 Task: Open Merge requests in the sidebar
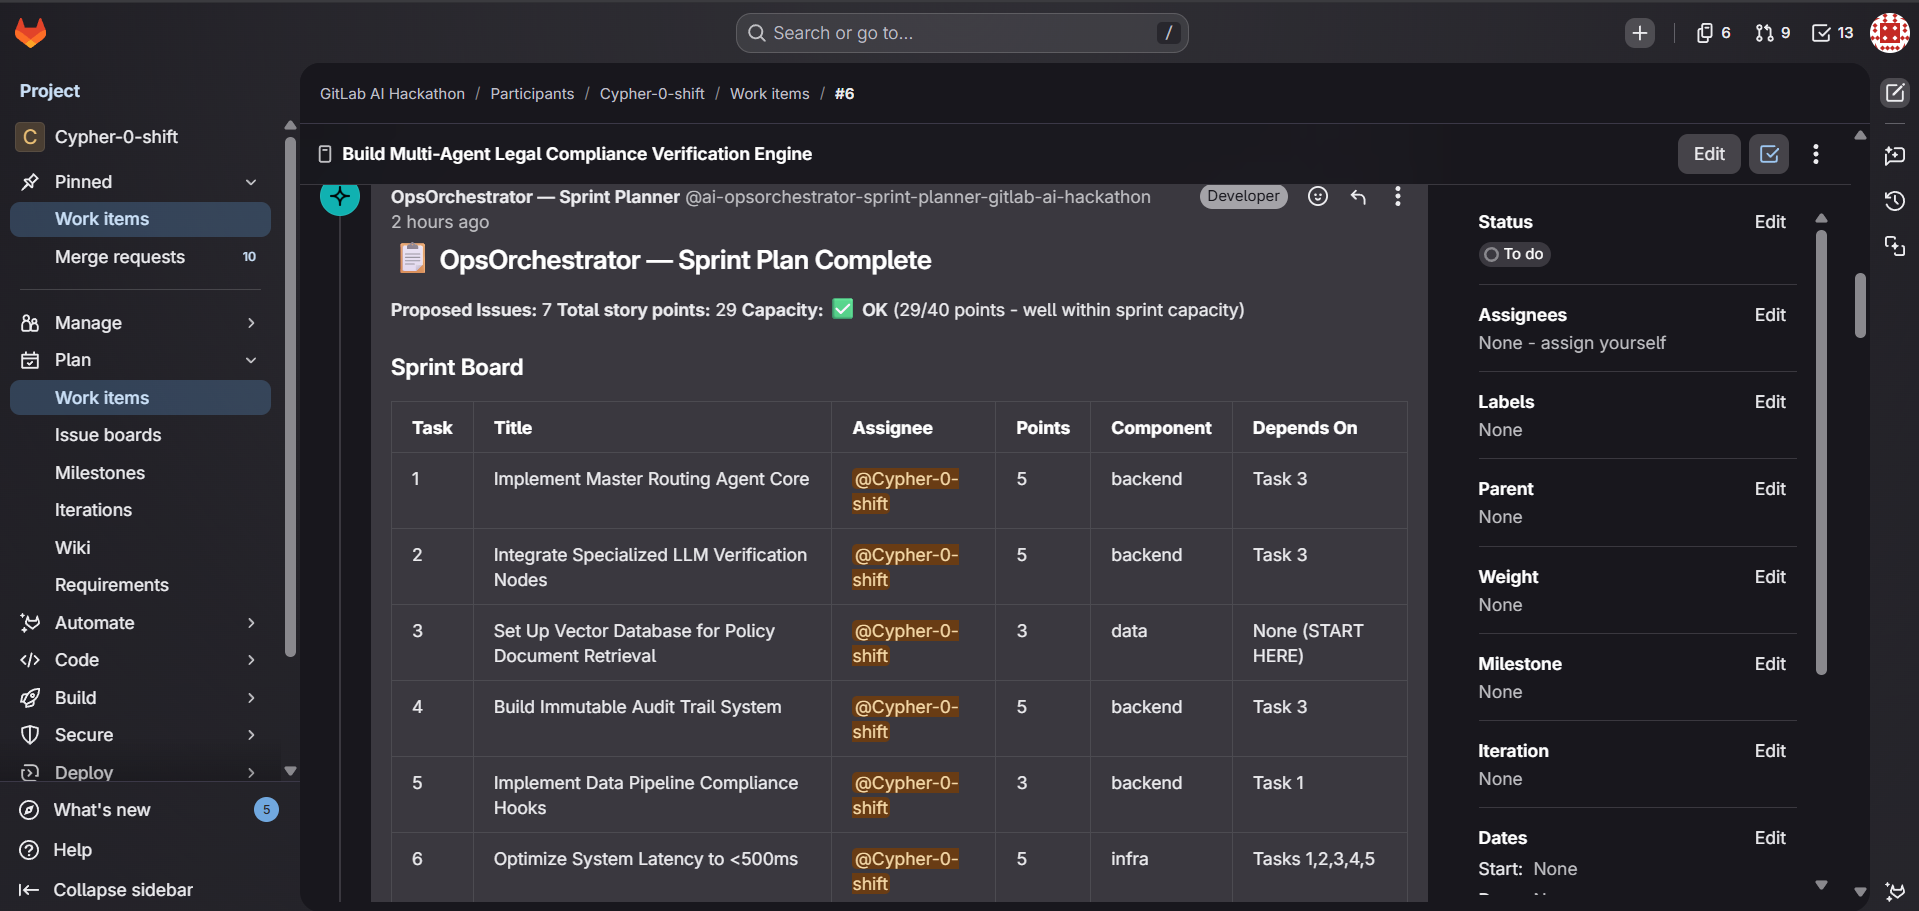[140, 257]
